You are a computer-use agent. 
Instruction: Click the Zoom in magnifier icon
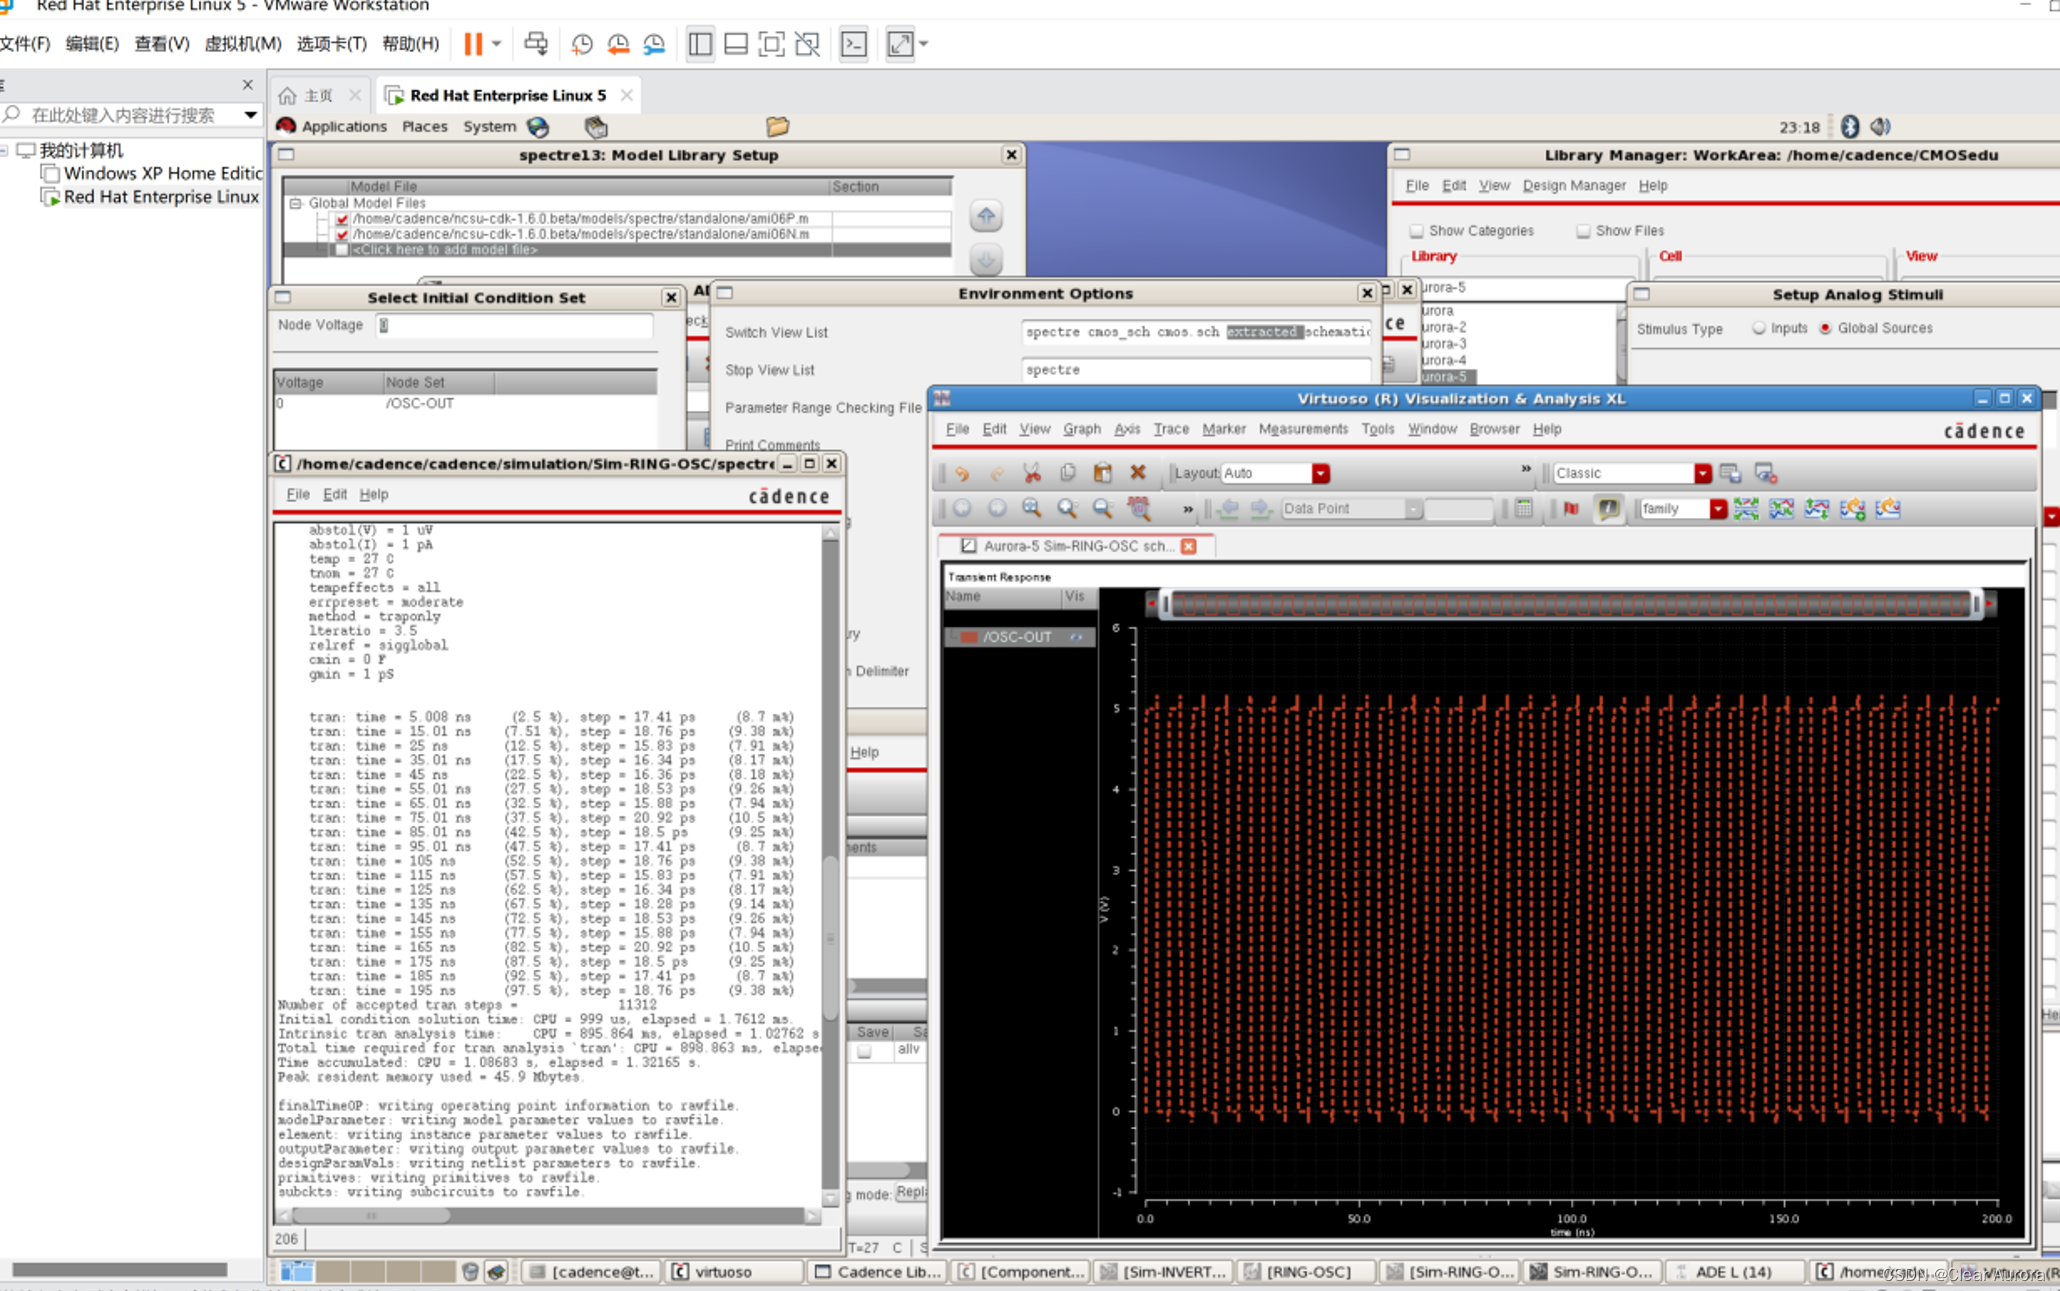(1067, 508)
